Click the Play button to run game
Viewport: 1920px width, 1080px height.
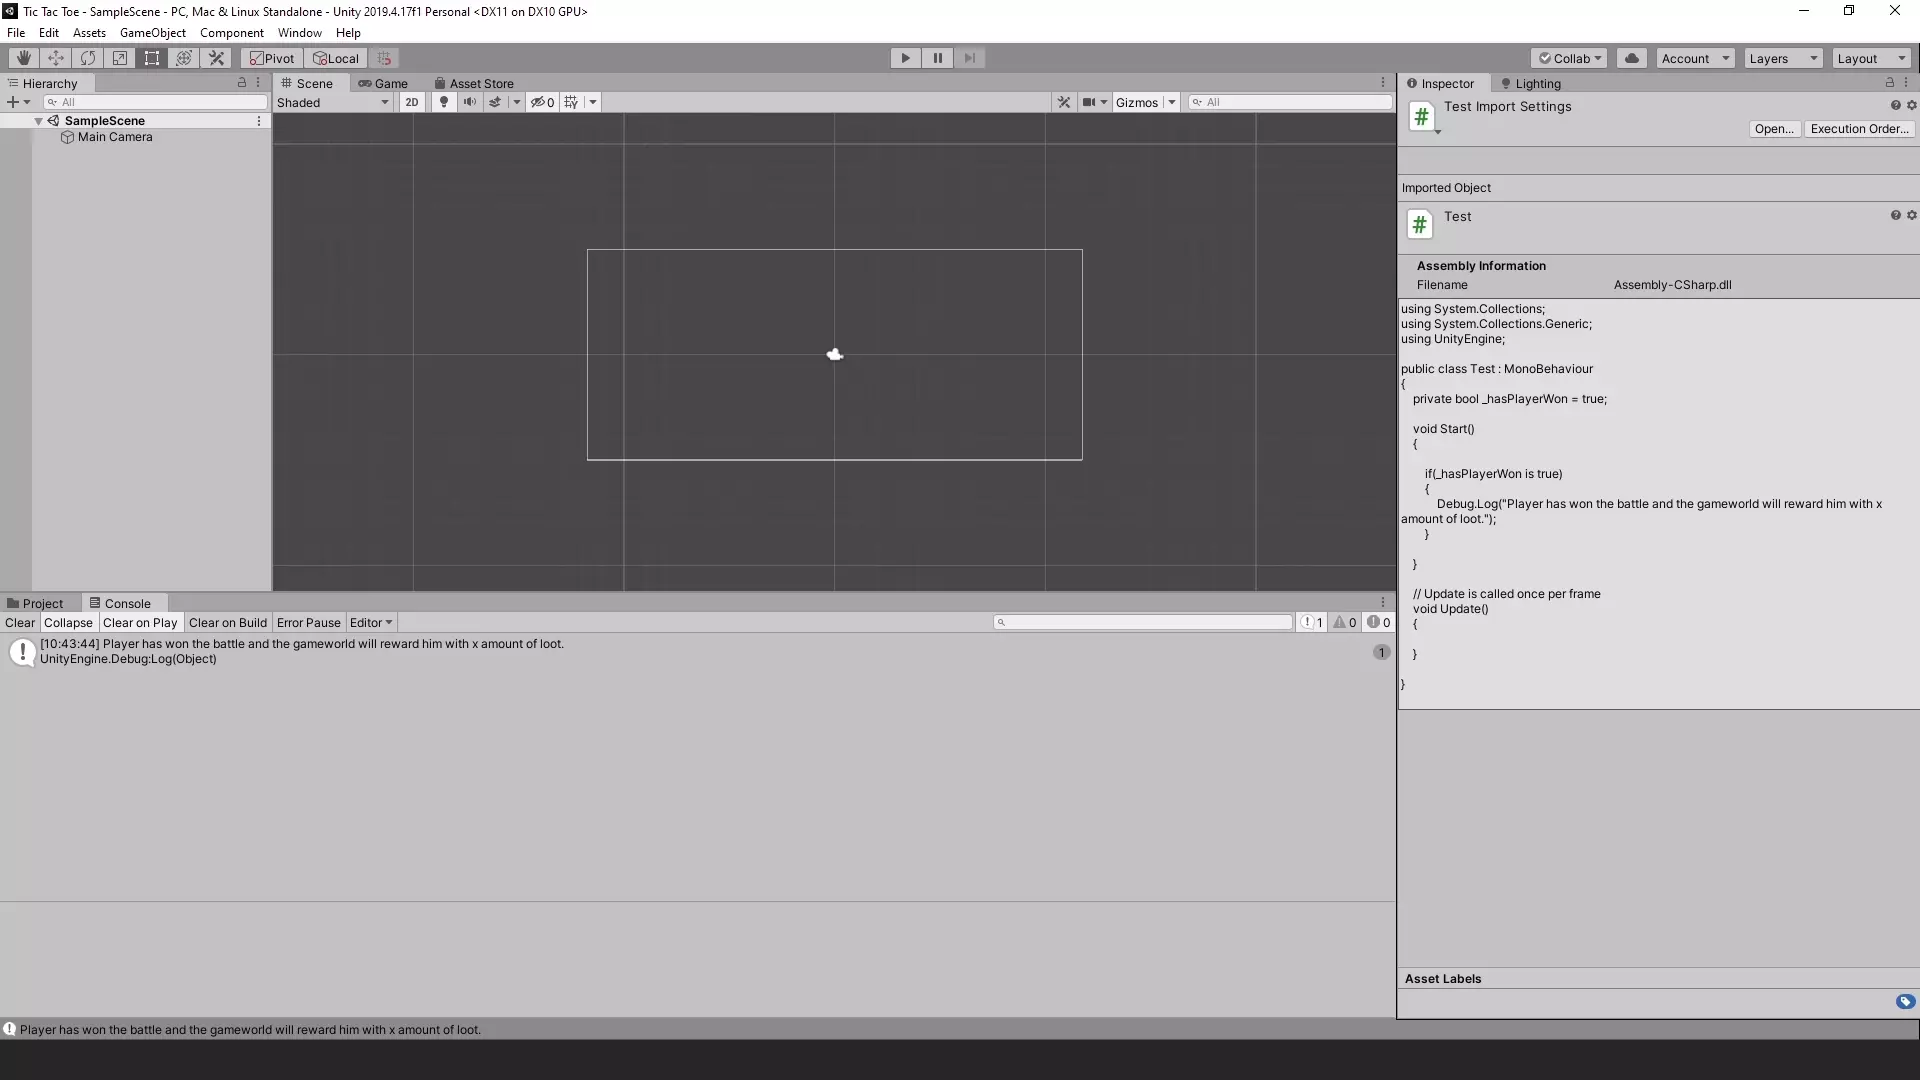coord(906,58)
